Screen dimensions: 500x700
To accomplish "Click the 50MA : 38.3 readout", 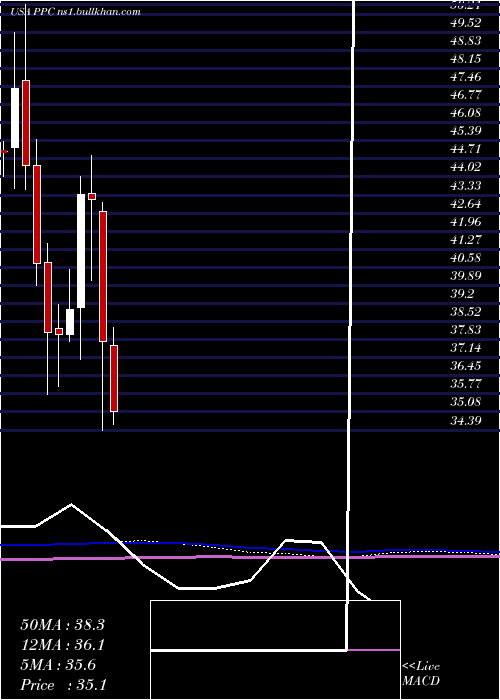I will (x=62, y=625).
